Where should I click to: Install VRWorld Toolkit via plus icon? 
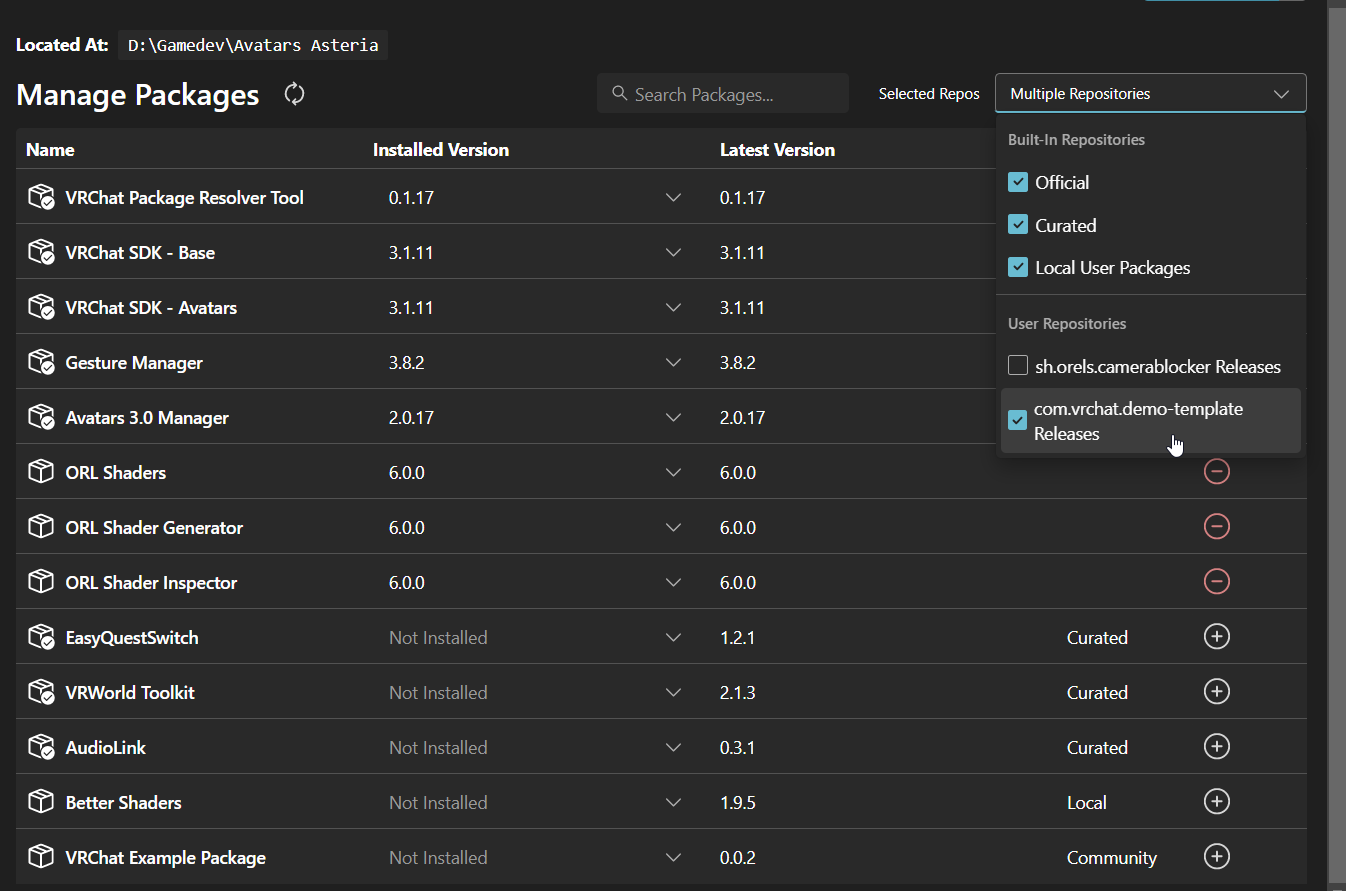coord(1217,691)
